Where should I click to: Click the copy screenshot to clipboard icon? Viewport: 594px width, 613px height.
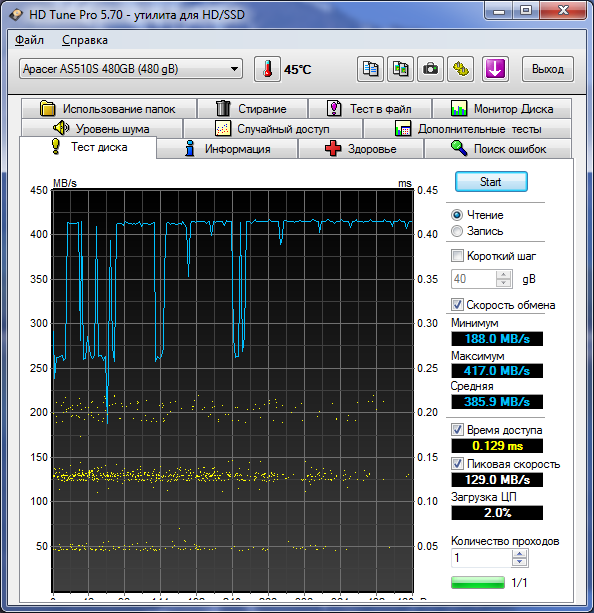point(400,69)
